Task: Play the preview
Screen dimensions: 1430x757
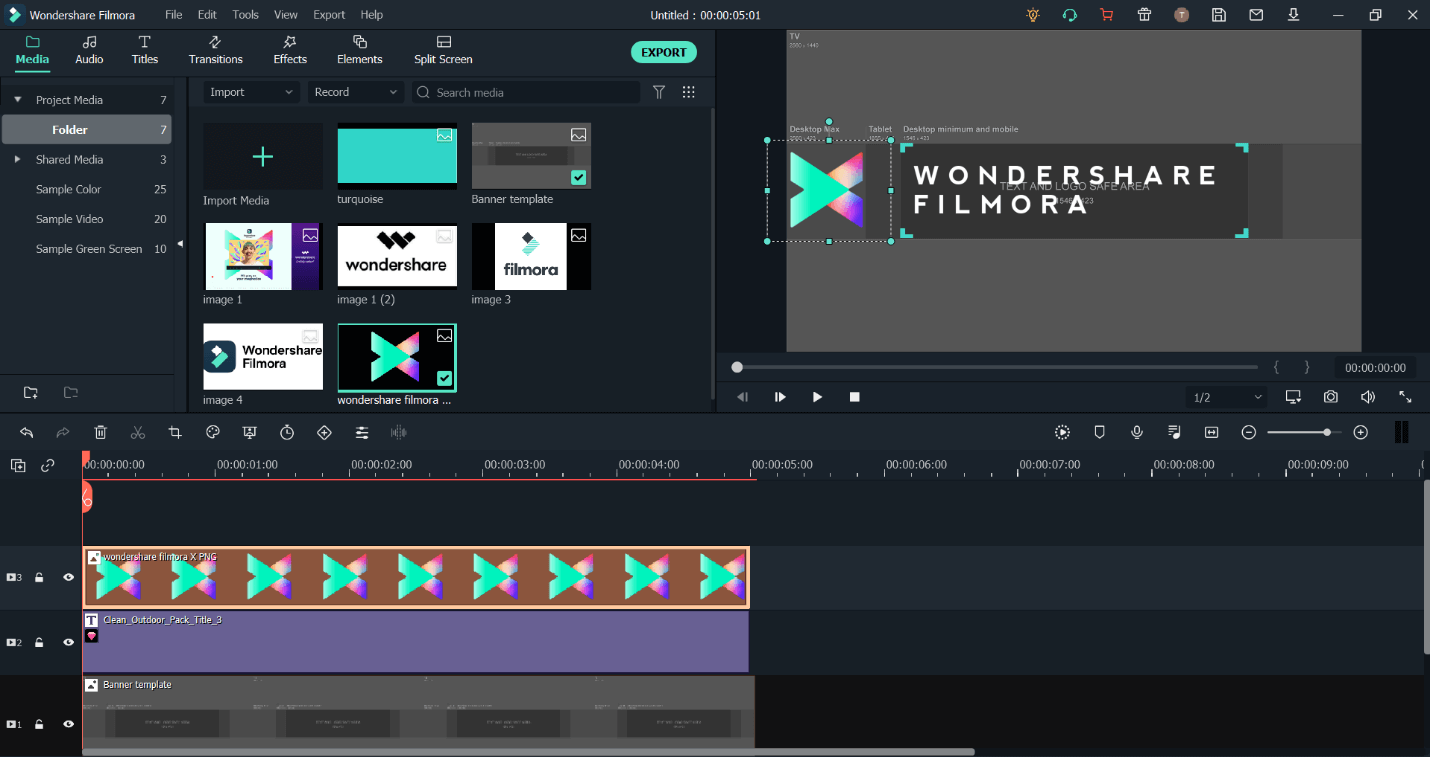Action: [x=817, y=397]
